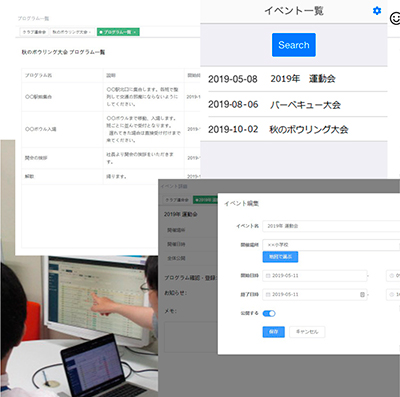The width and height of the screenshot is (400, 397).
Task: Click clock icon in the start time field
Action: click(391, 276)
